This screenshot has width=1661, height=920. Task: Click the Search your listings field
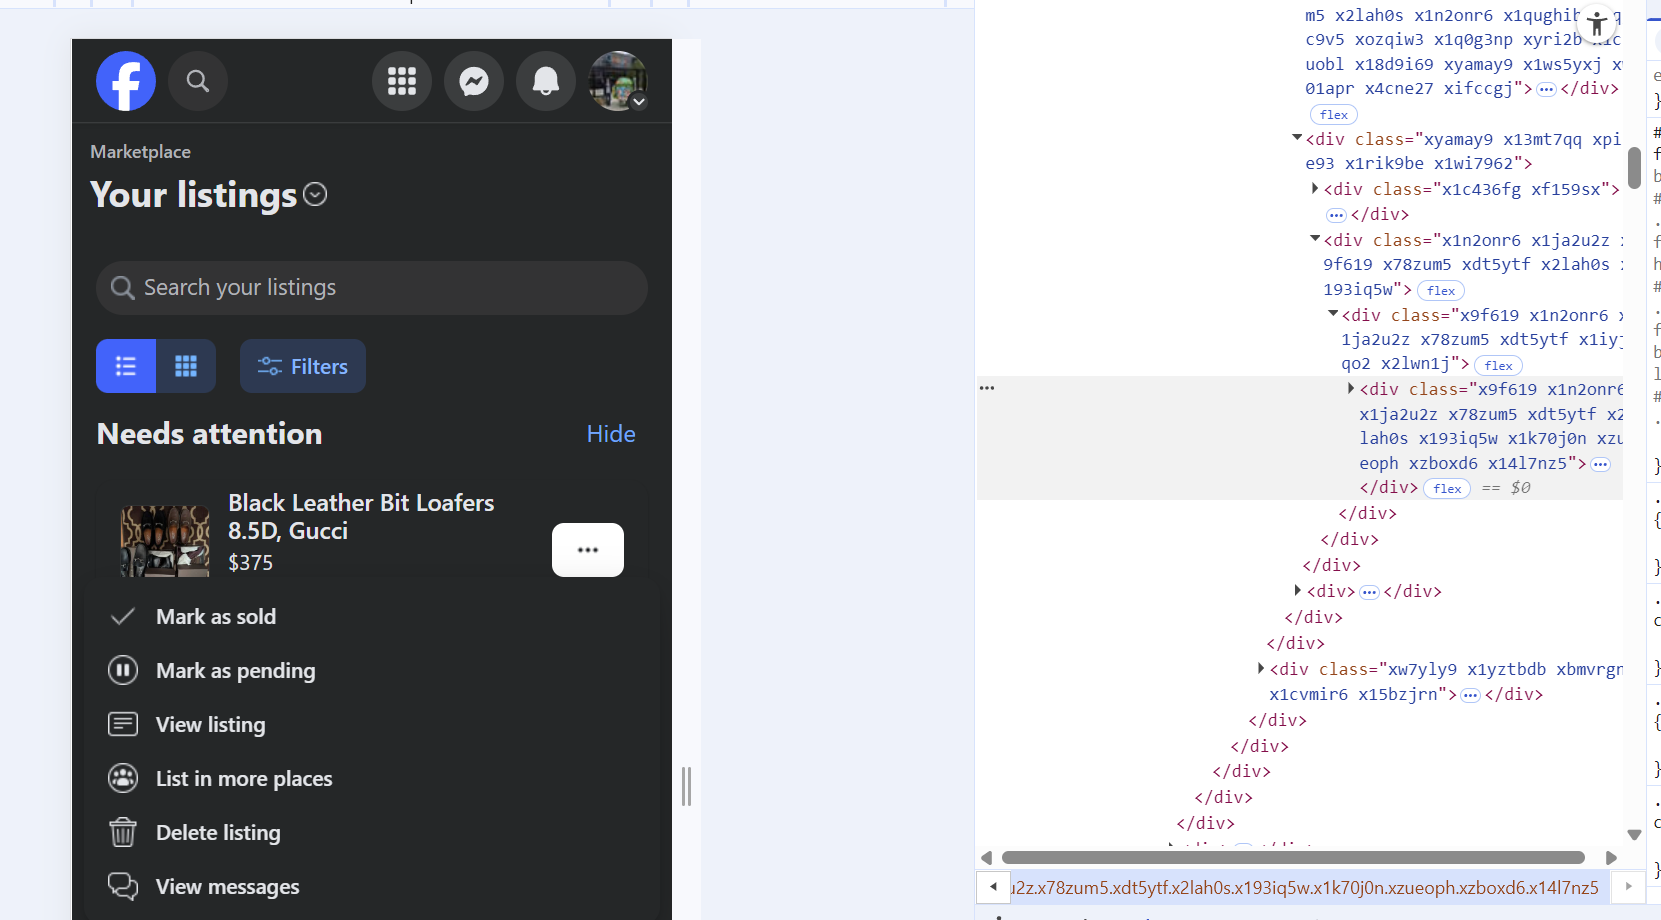click(372, 288)
